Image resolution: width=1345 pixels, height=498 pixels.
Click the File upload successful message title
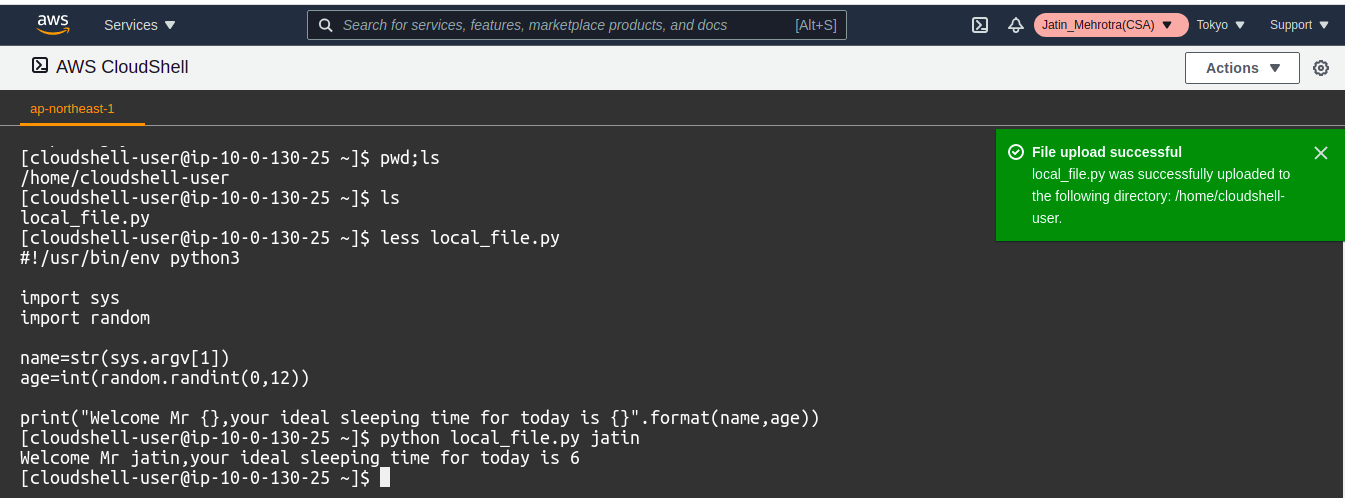1107,152
